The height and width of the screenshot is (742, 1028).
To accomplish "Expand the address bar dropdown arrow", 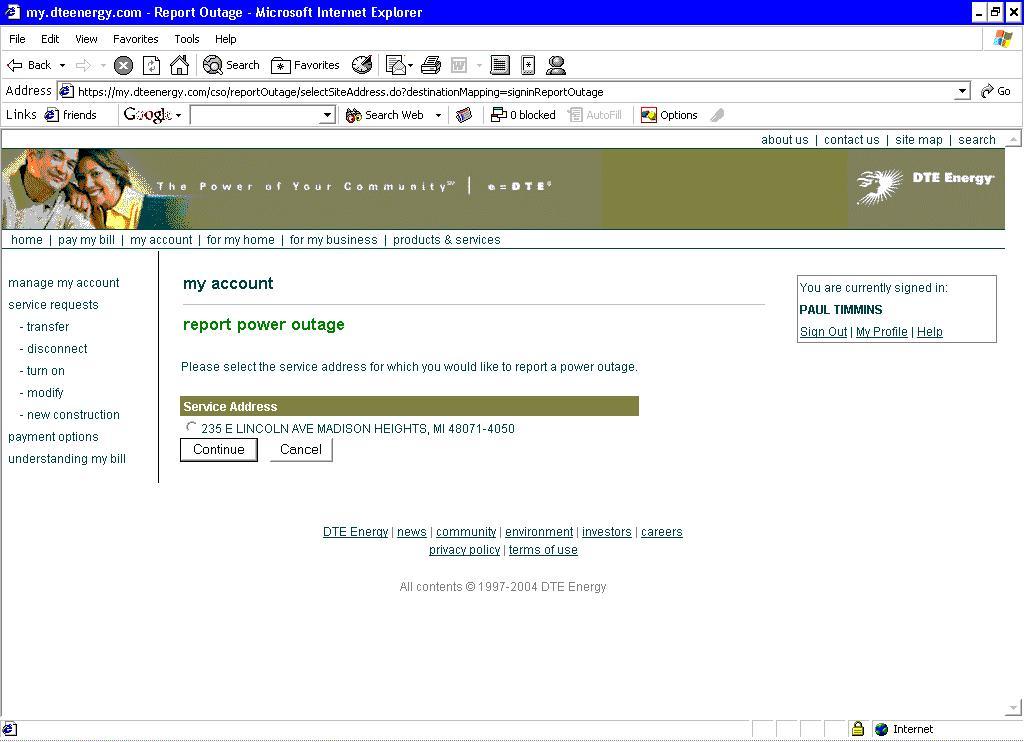I will coord(962,91).
